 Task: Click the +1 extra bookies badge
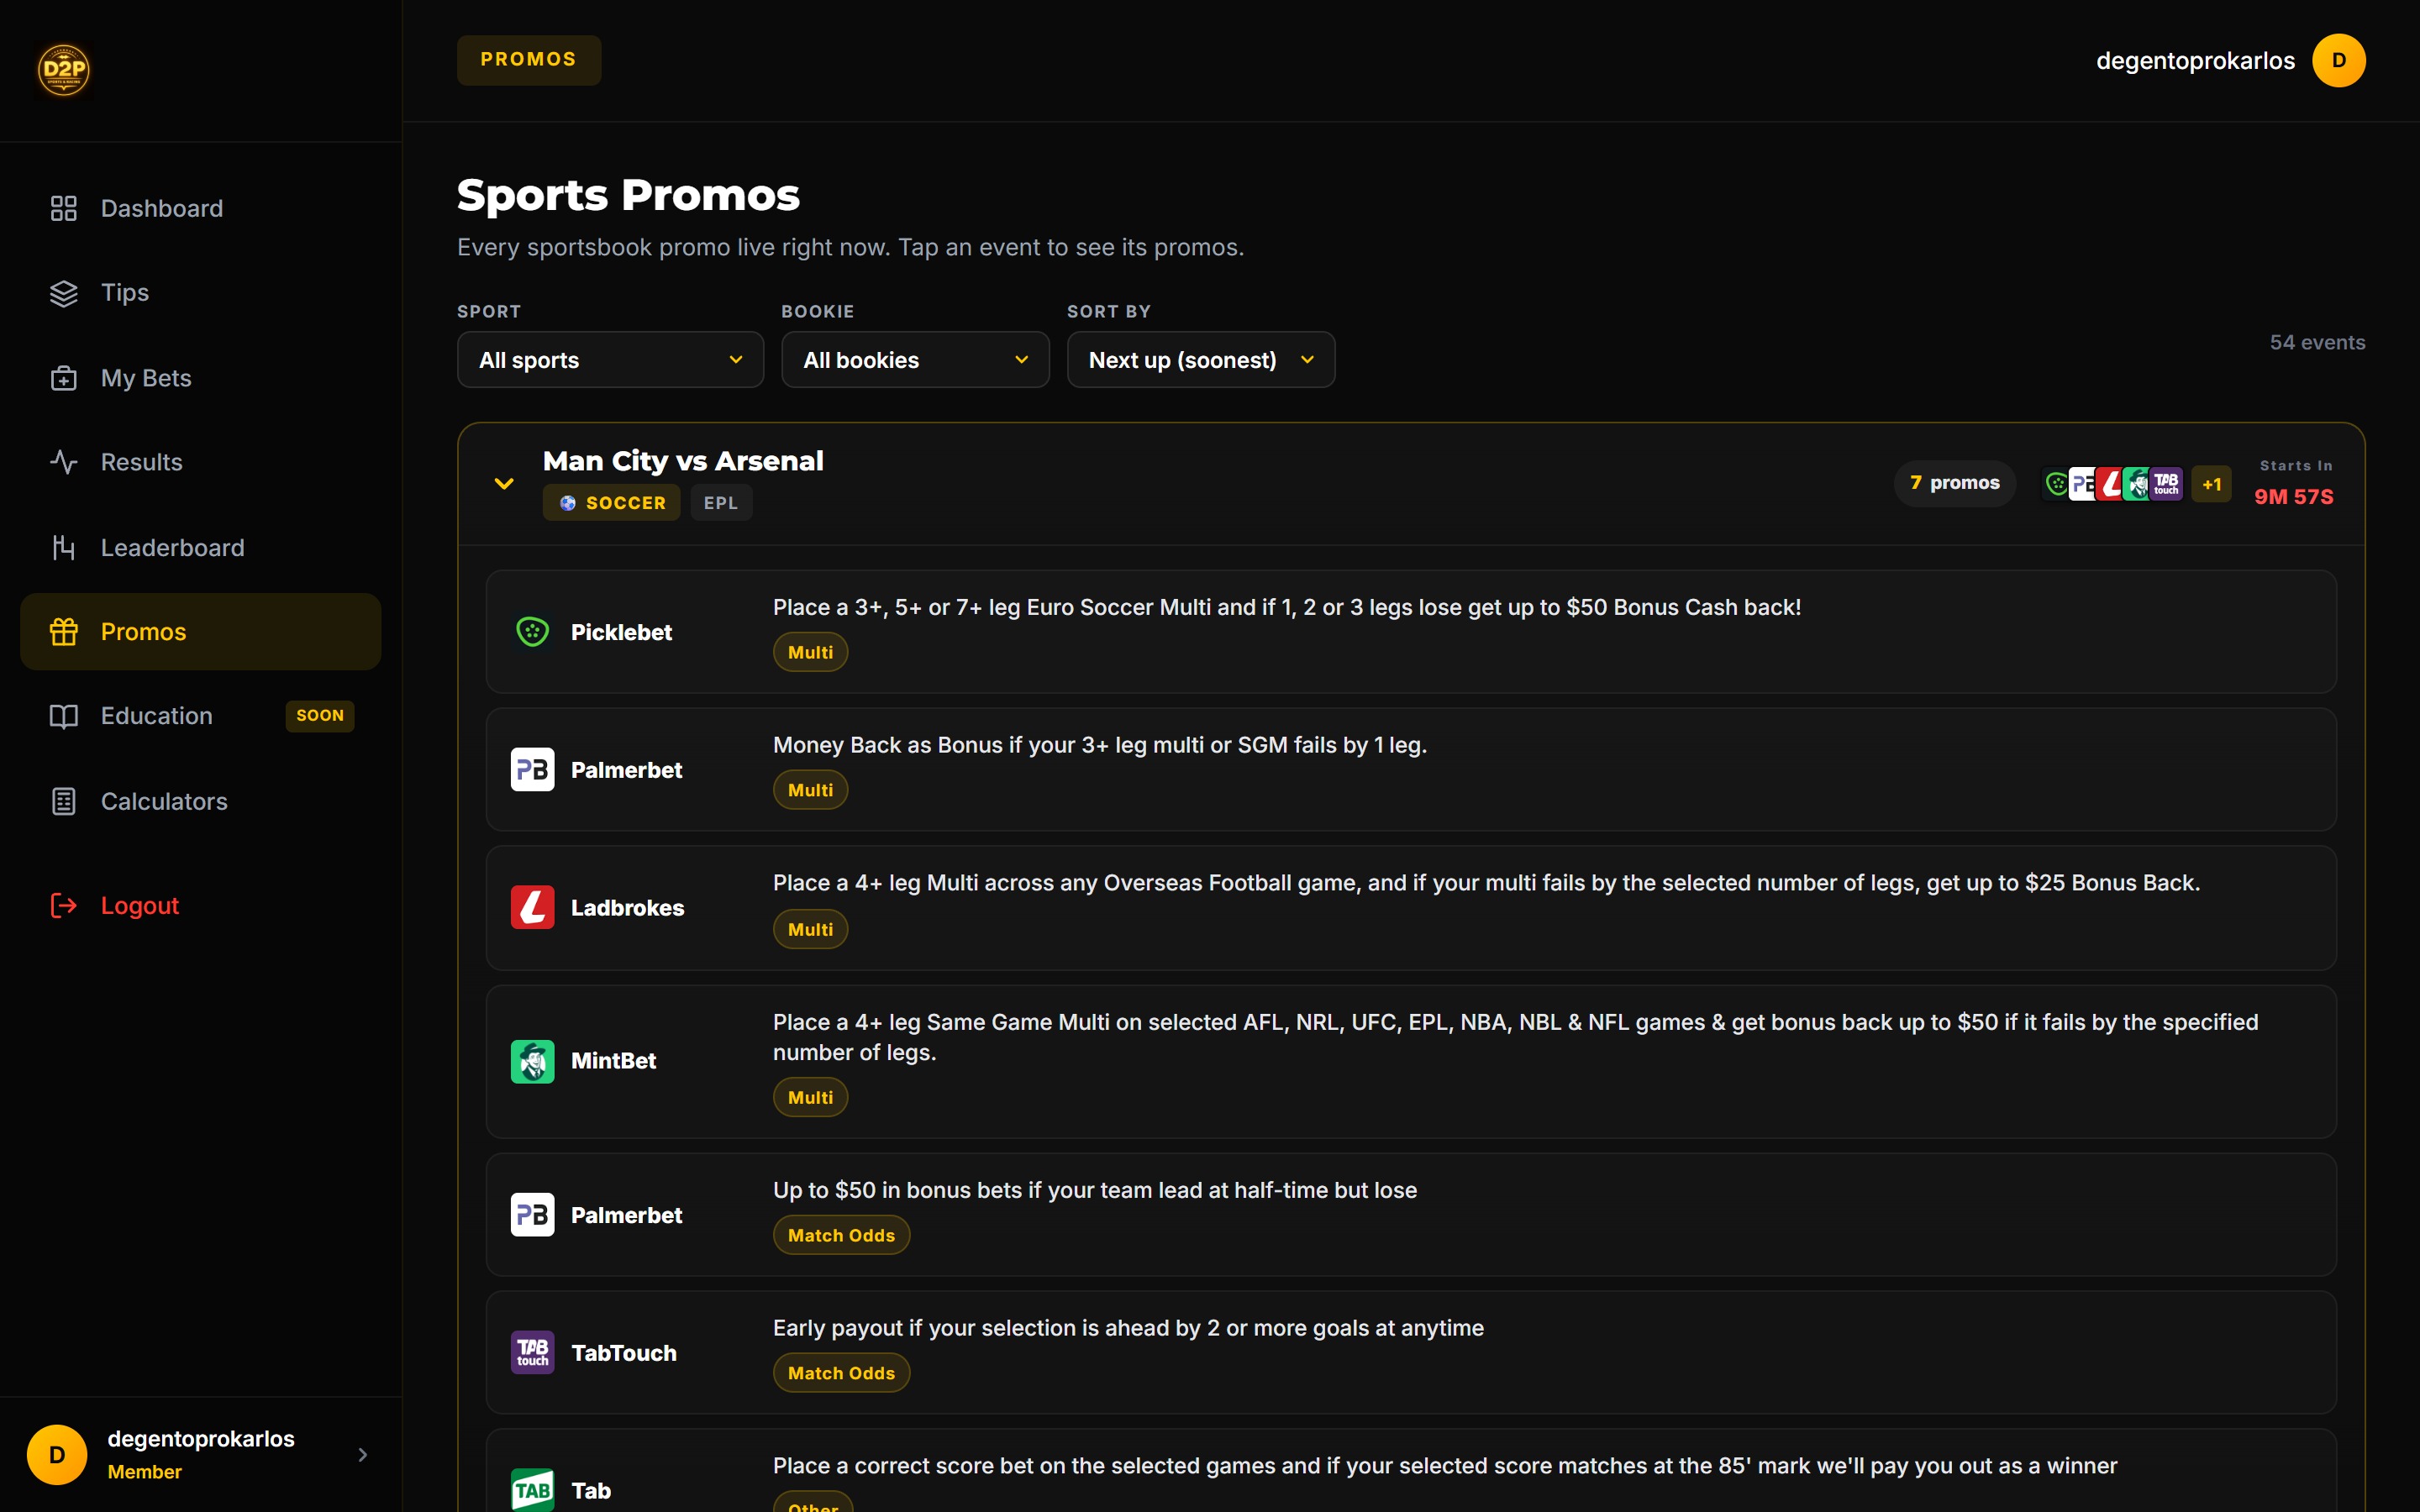click(2211, 483)
